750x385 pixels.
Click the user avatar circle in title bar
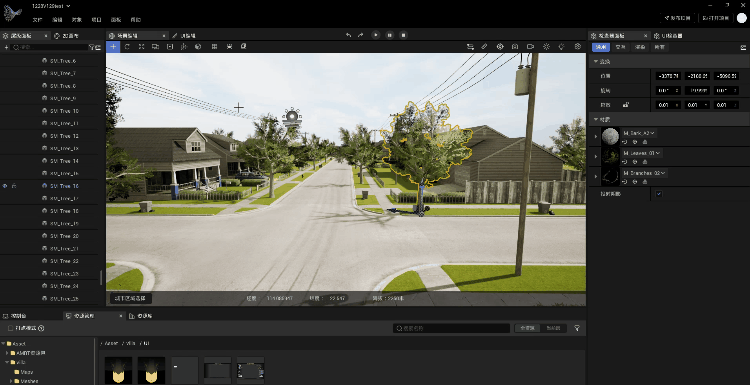(741, 18)
